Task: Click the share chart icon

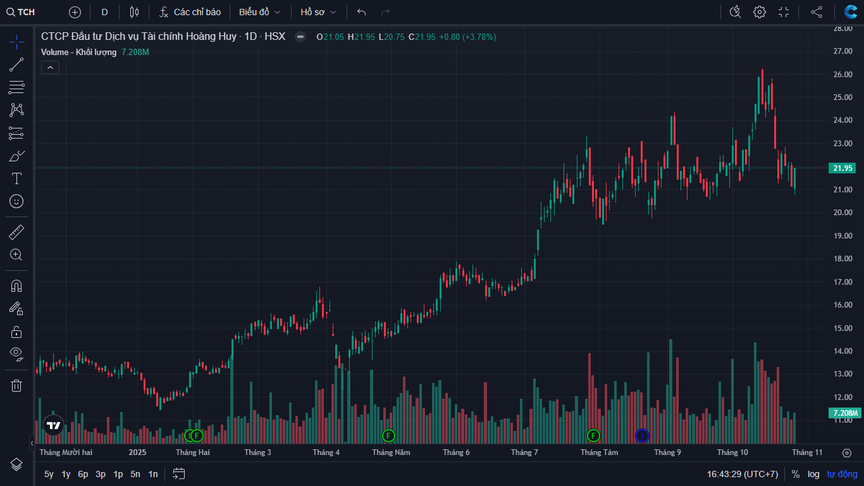Action: pos(817,12)
